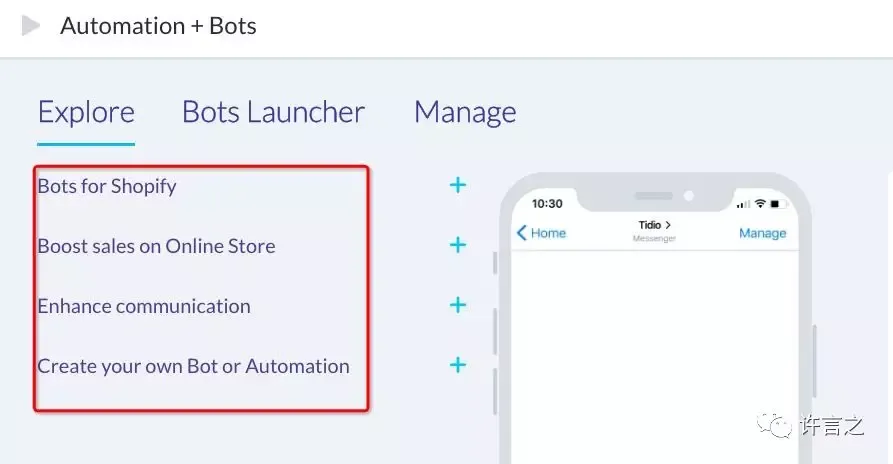This screenshot has height=464, width=893.
Task: Tap Tidio Messenger title in phone preview
Action: coord(654,231)
